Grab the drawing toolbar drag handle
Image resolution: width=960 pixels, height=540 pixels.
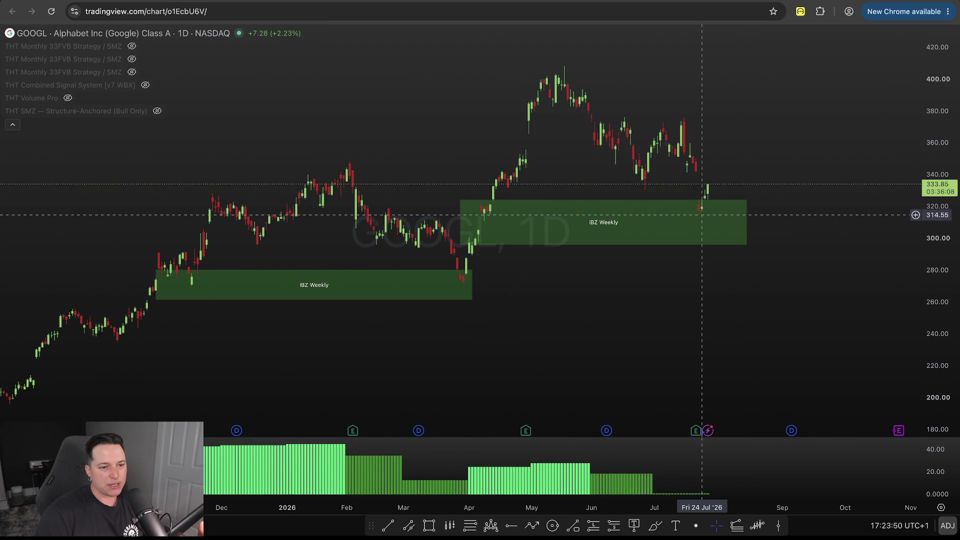(x=370, y=525)
